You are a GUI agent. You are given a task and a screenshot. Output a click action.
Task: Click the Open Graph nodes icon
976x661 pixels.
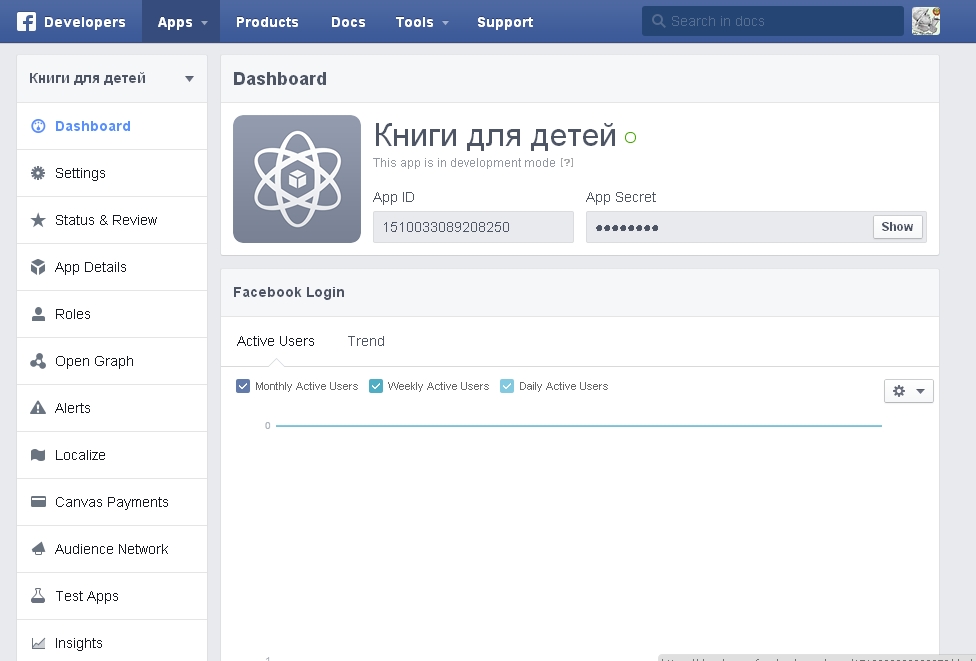[x=38, y=361]
